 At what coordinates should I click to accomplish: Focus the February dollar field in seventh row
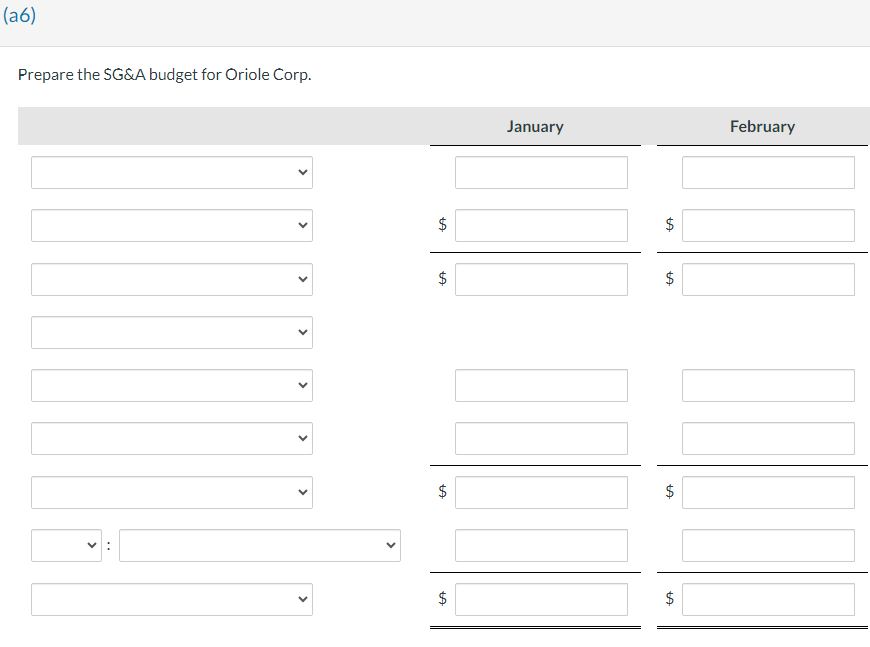768,492
